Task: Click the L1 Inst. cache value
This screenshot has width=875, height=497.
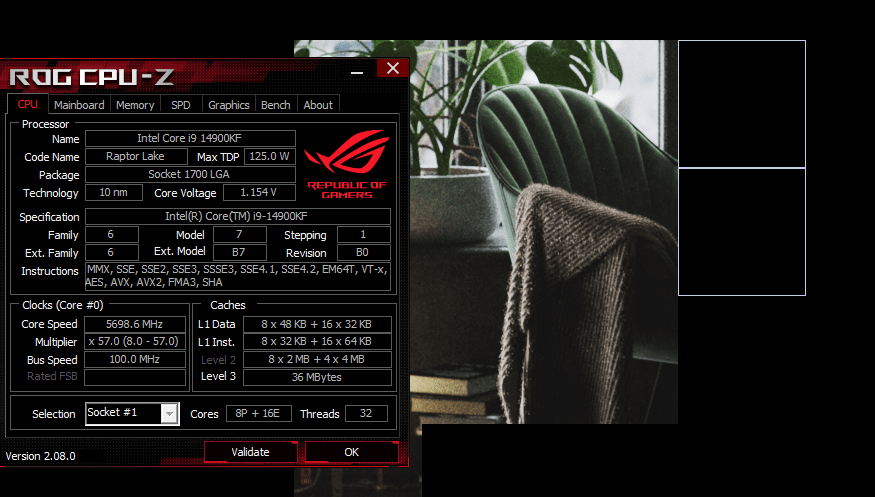Action: coord(317,341)
